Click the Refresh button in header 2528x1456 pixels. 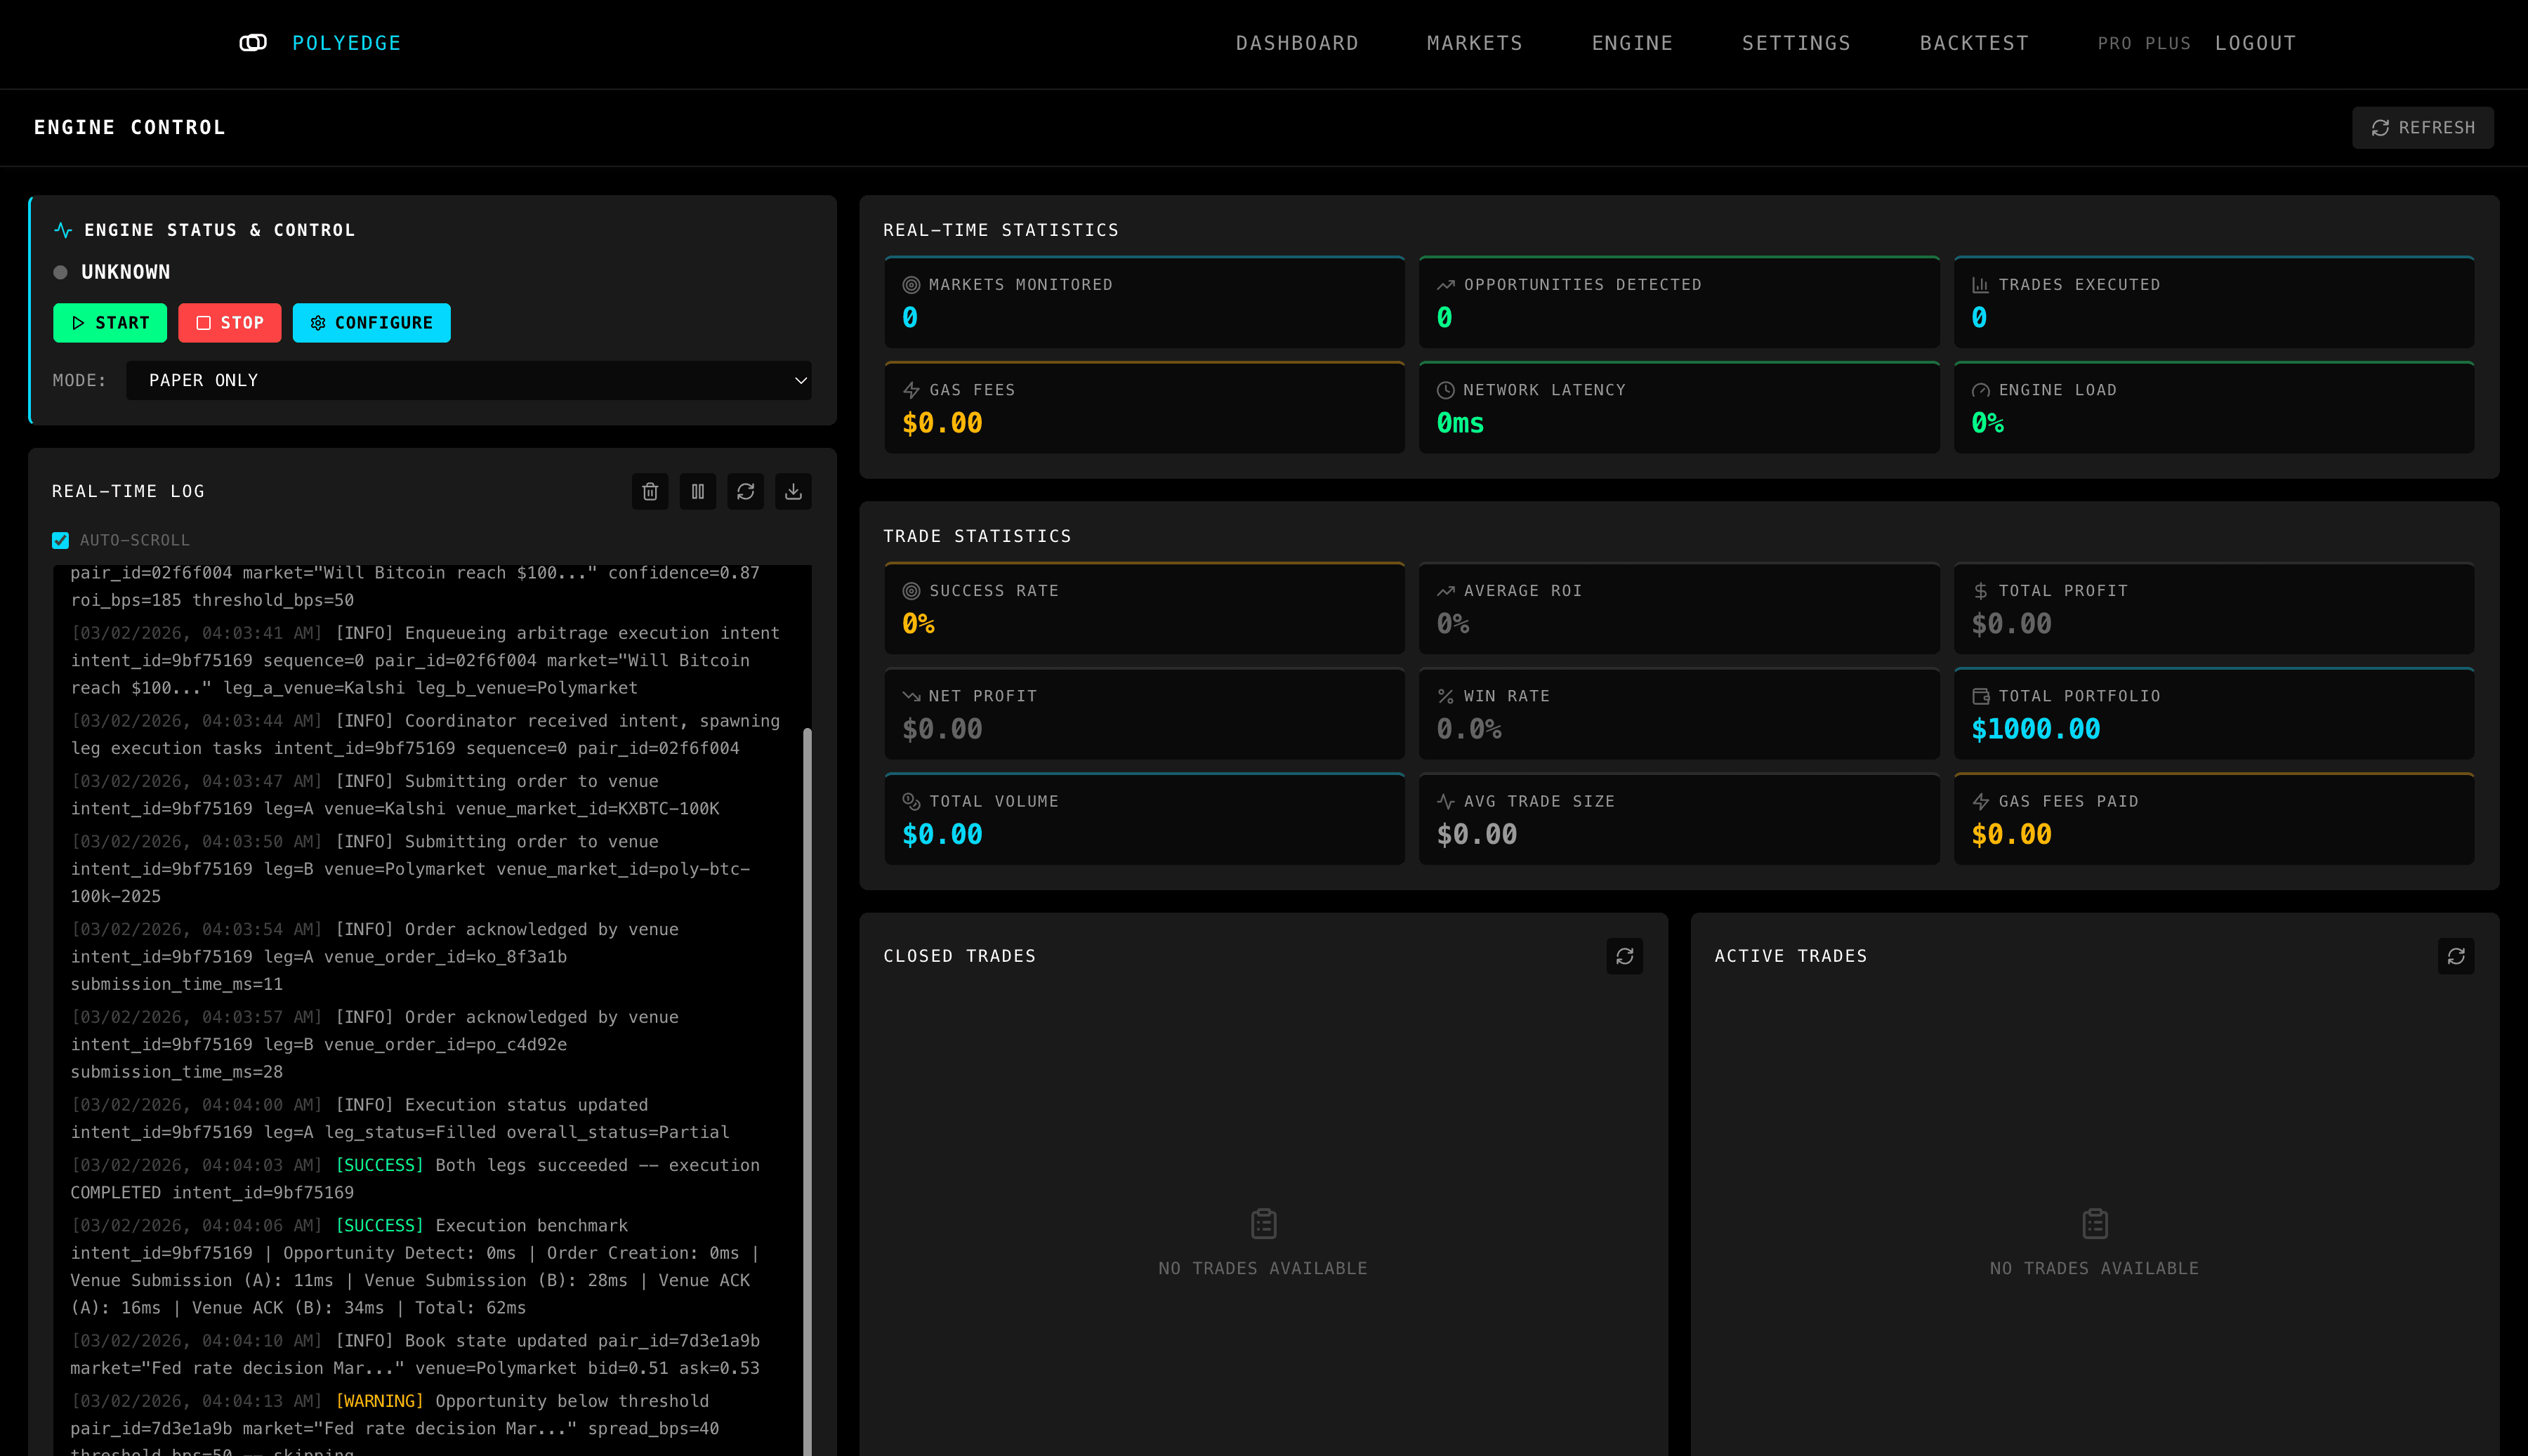coord(2422,128)
